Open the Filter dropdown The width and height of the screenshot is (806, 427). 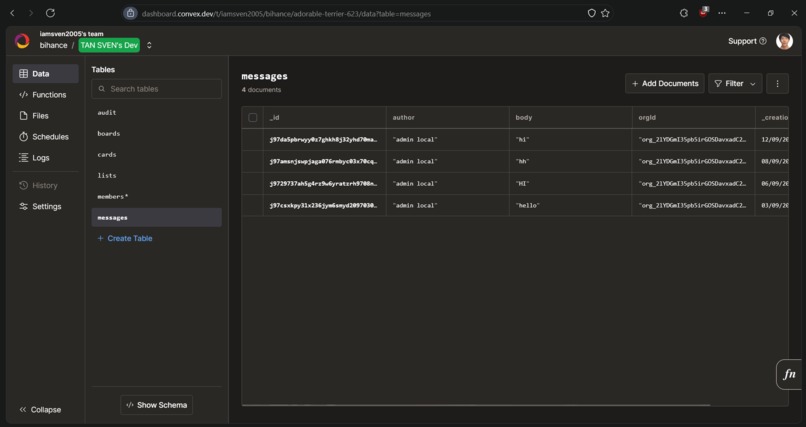pyautogui.click(x=735, y=83)
